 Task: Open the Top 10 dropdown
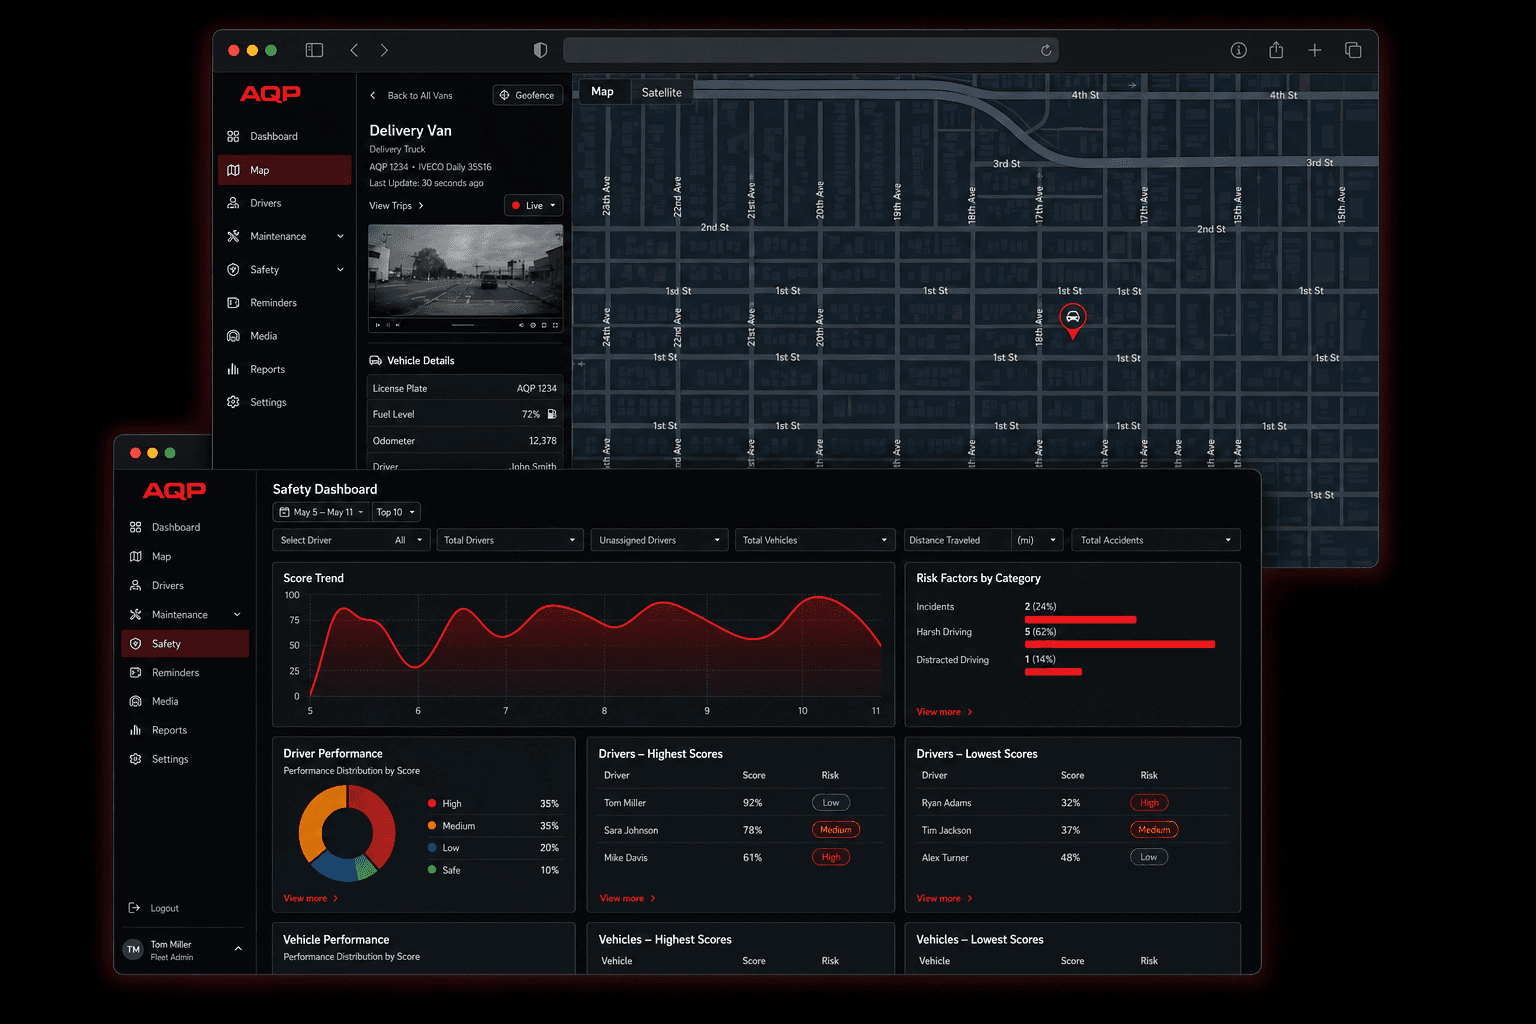(396, 512)
